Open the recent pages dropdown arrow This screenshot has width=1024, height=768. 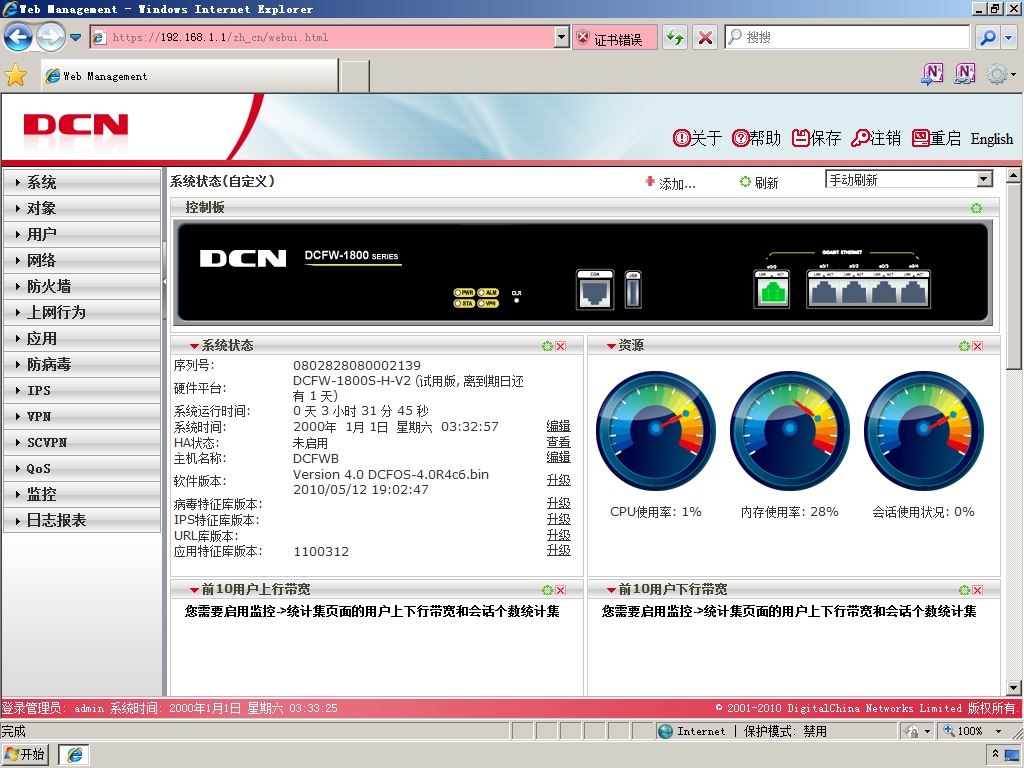[x=76, y=37]
